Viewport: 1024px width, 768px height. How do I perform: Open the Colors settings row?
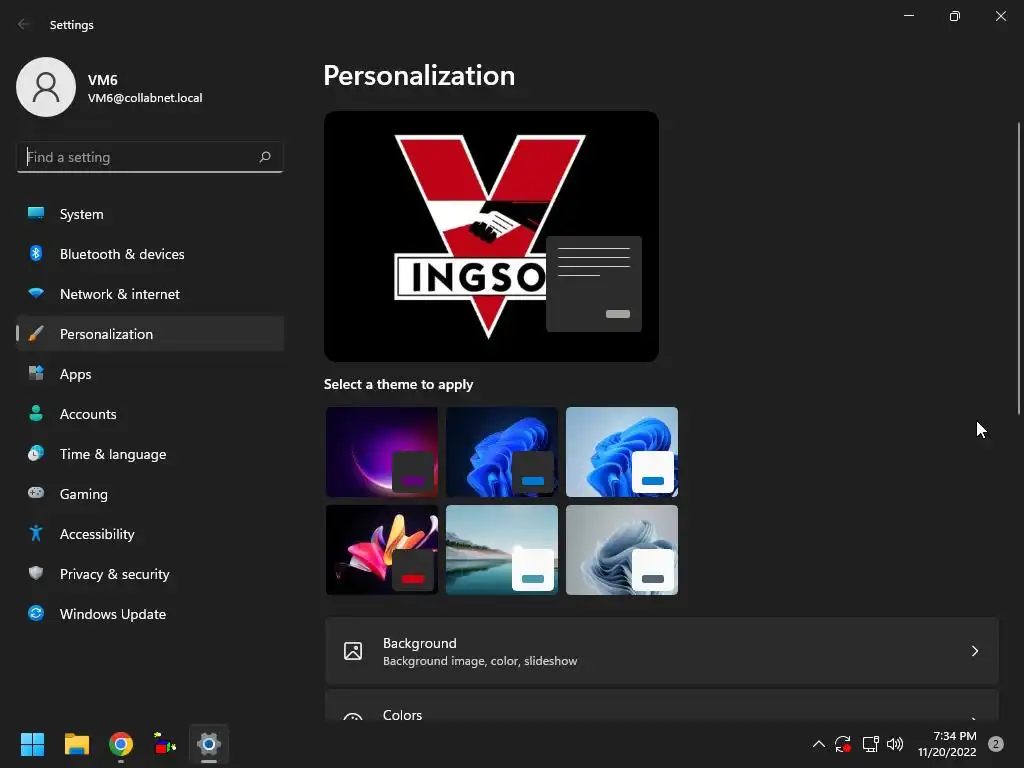662,706
